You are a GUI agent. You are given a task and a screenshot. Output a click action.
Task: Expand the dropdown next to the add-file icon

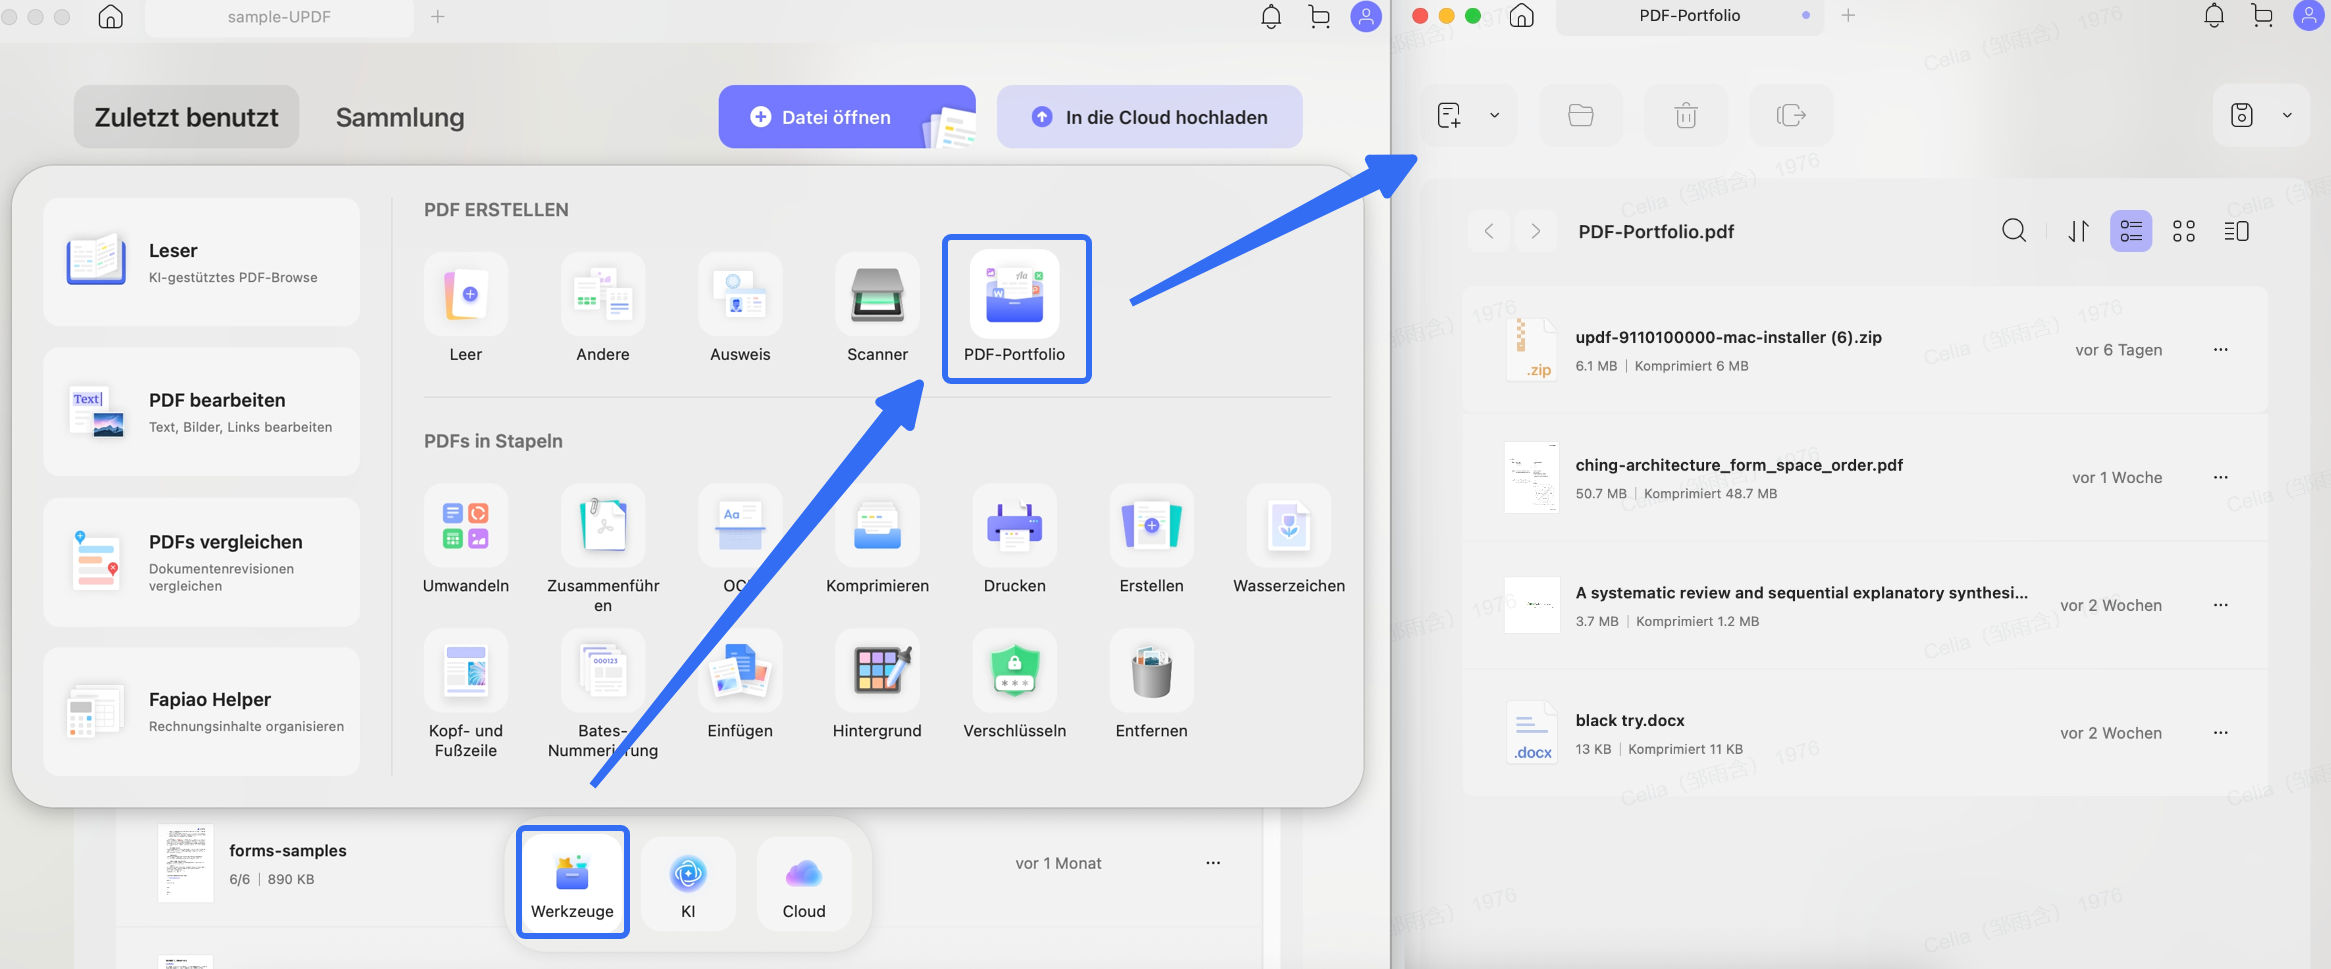tap(1495, 115)
